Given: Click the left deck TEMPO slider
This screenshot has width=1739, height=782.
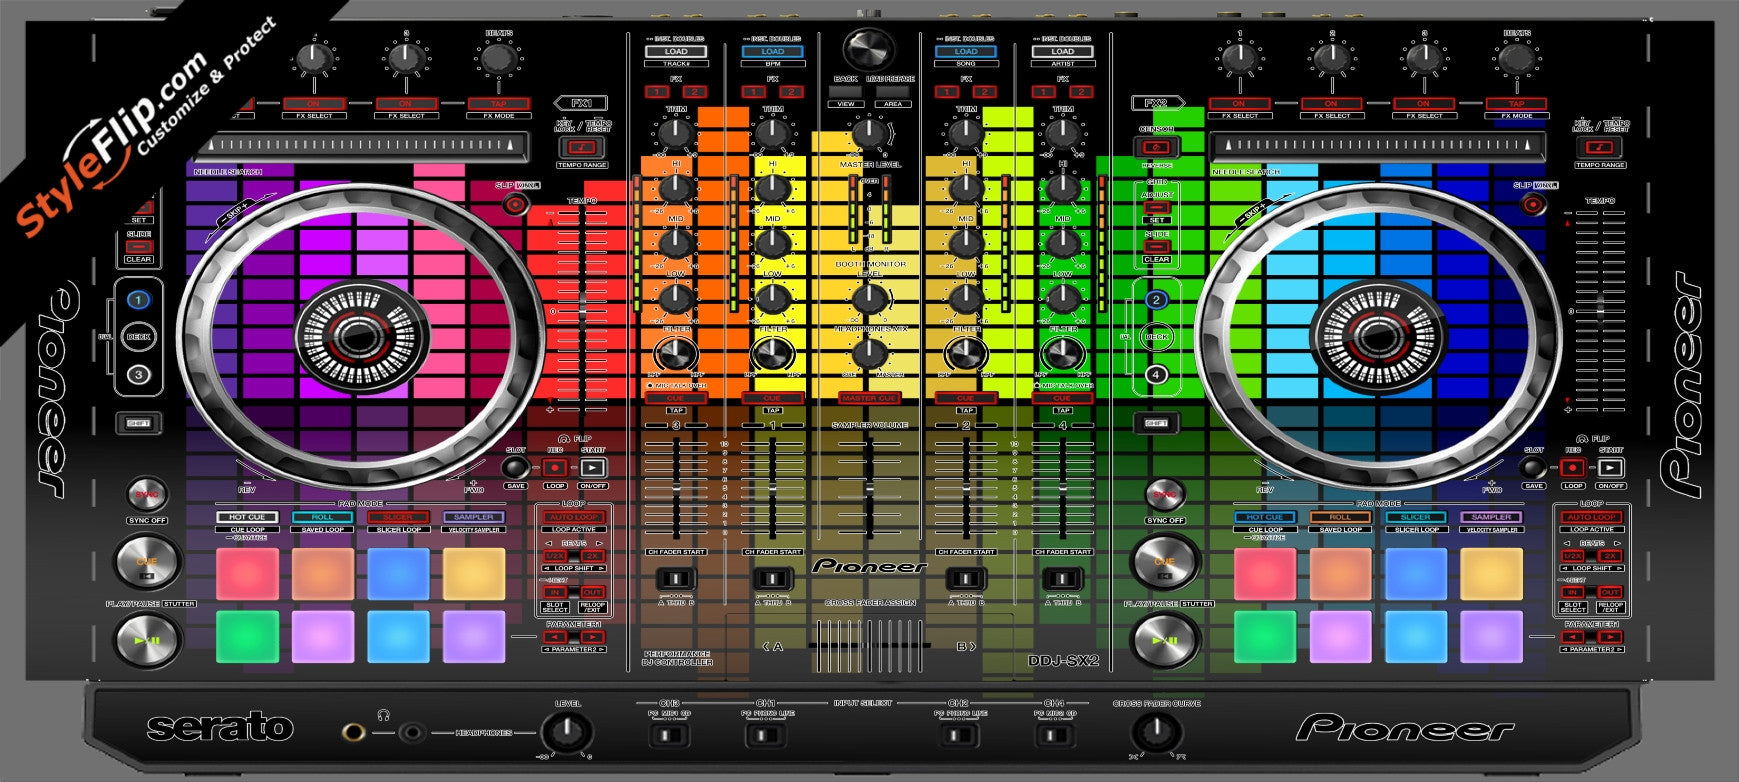Looking at the screenshot, I should 582,311.
